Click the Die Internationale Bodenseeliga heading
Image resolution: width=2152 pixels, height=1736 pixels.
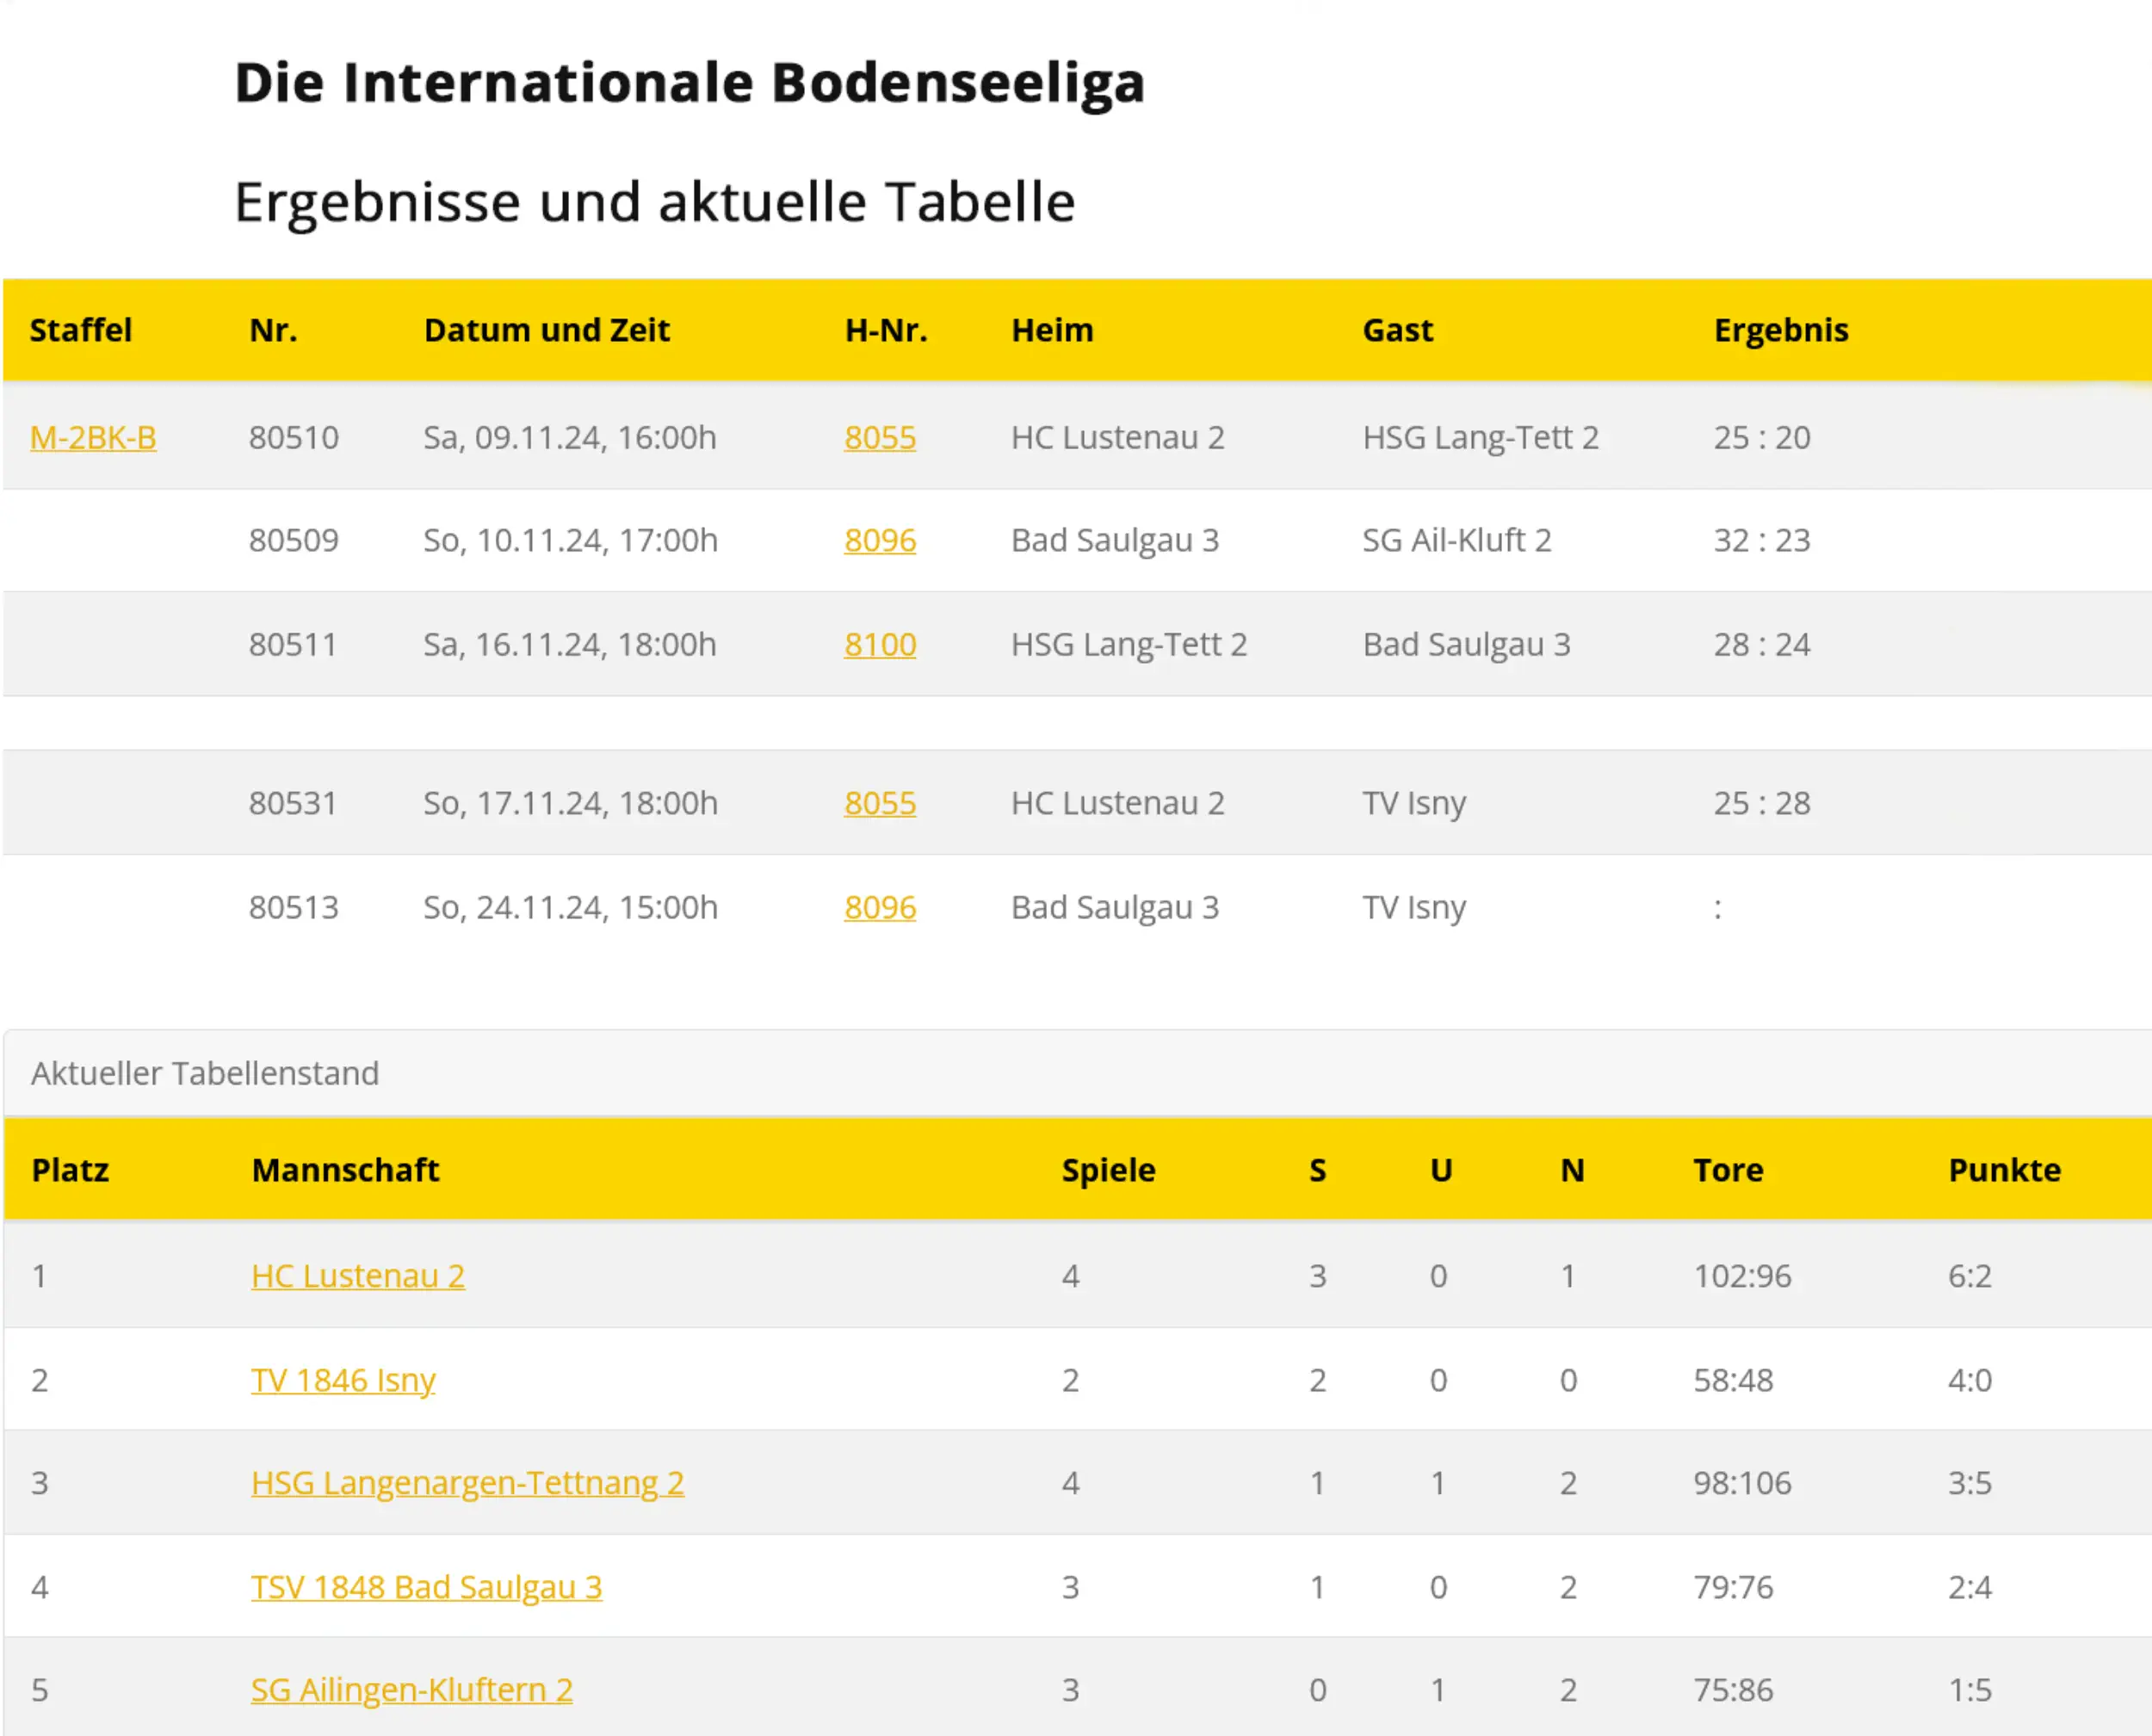689,82
